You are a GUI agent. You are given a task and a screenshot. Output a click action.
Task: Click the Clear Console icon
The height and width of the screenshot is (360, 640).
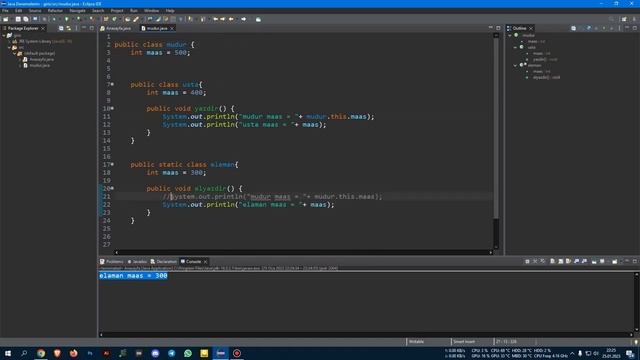pos(552,261)
